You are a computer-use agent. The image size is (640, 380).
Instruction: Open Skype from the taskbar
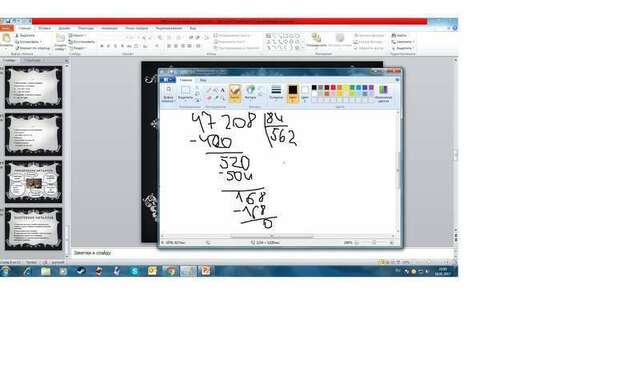(134, 271)
